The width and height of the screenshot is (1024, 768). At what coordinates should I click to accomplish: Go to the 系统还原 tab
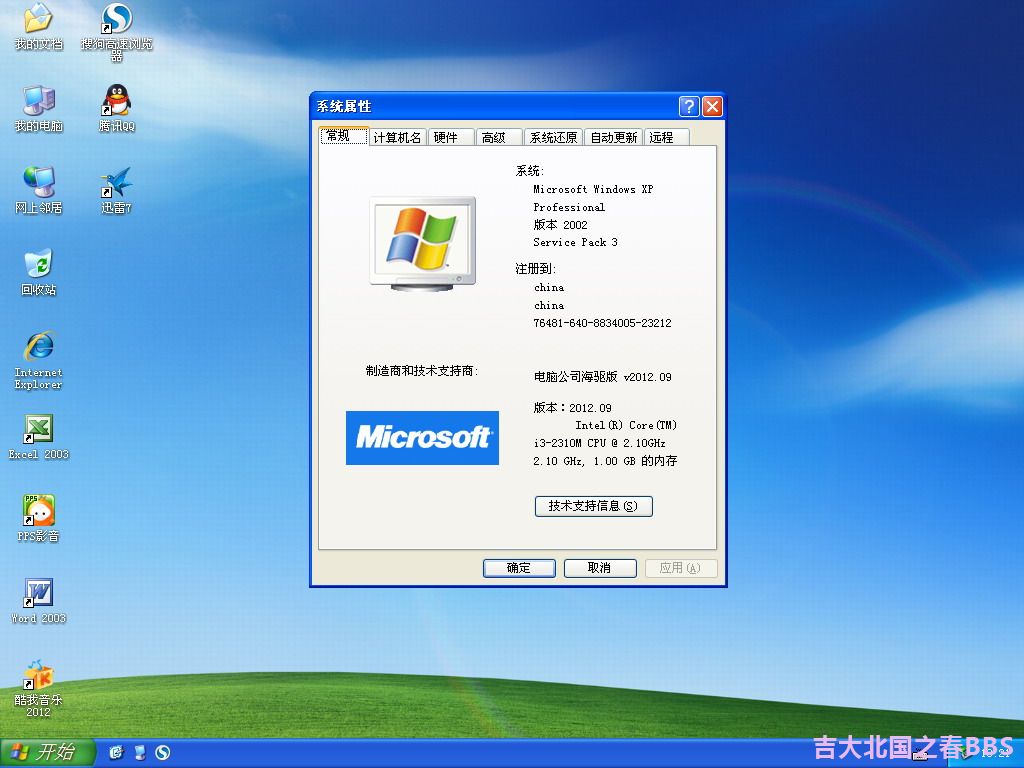tap(553, 137)
